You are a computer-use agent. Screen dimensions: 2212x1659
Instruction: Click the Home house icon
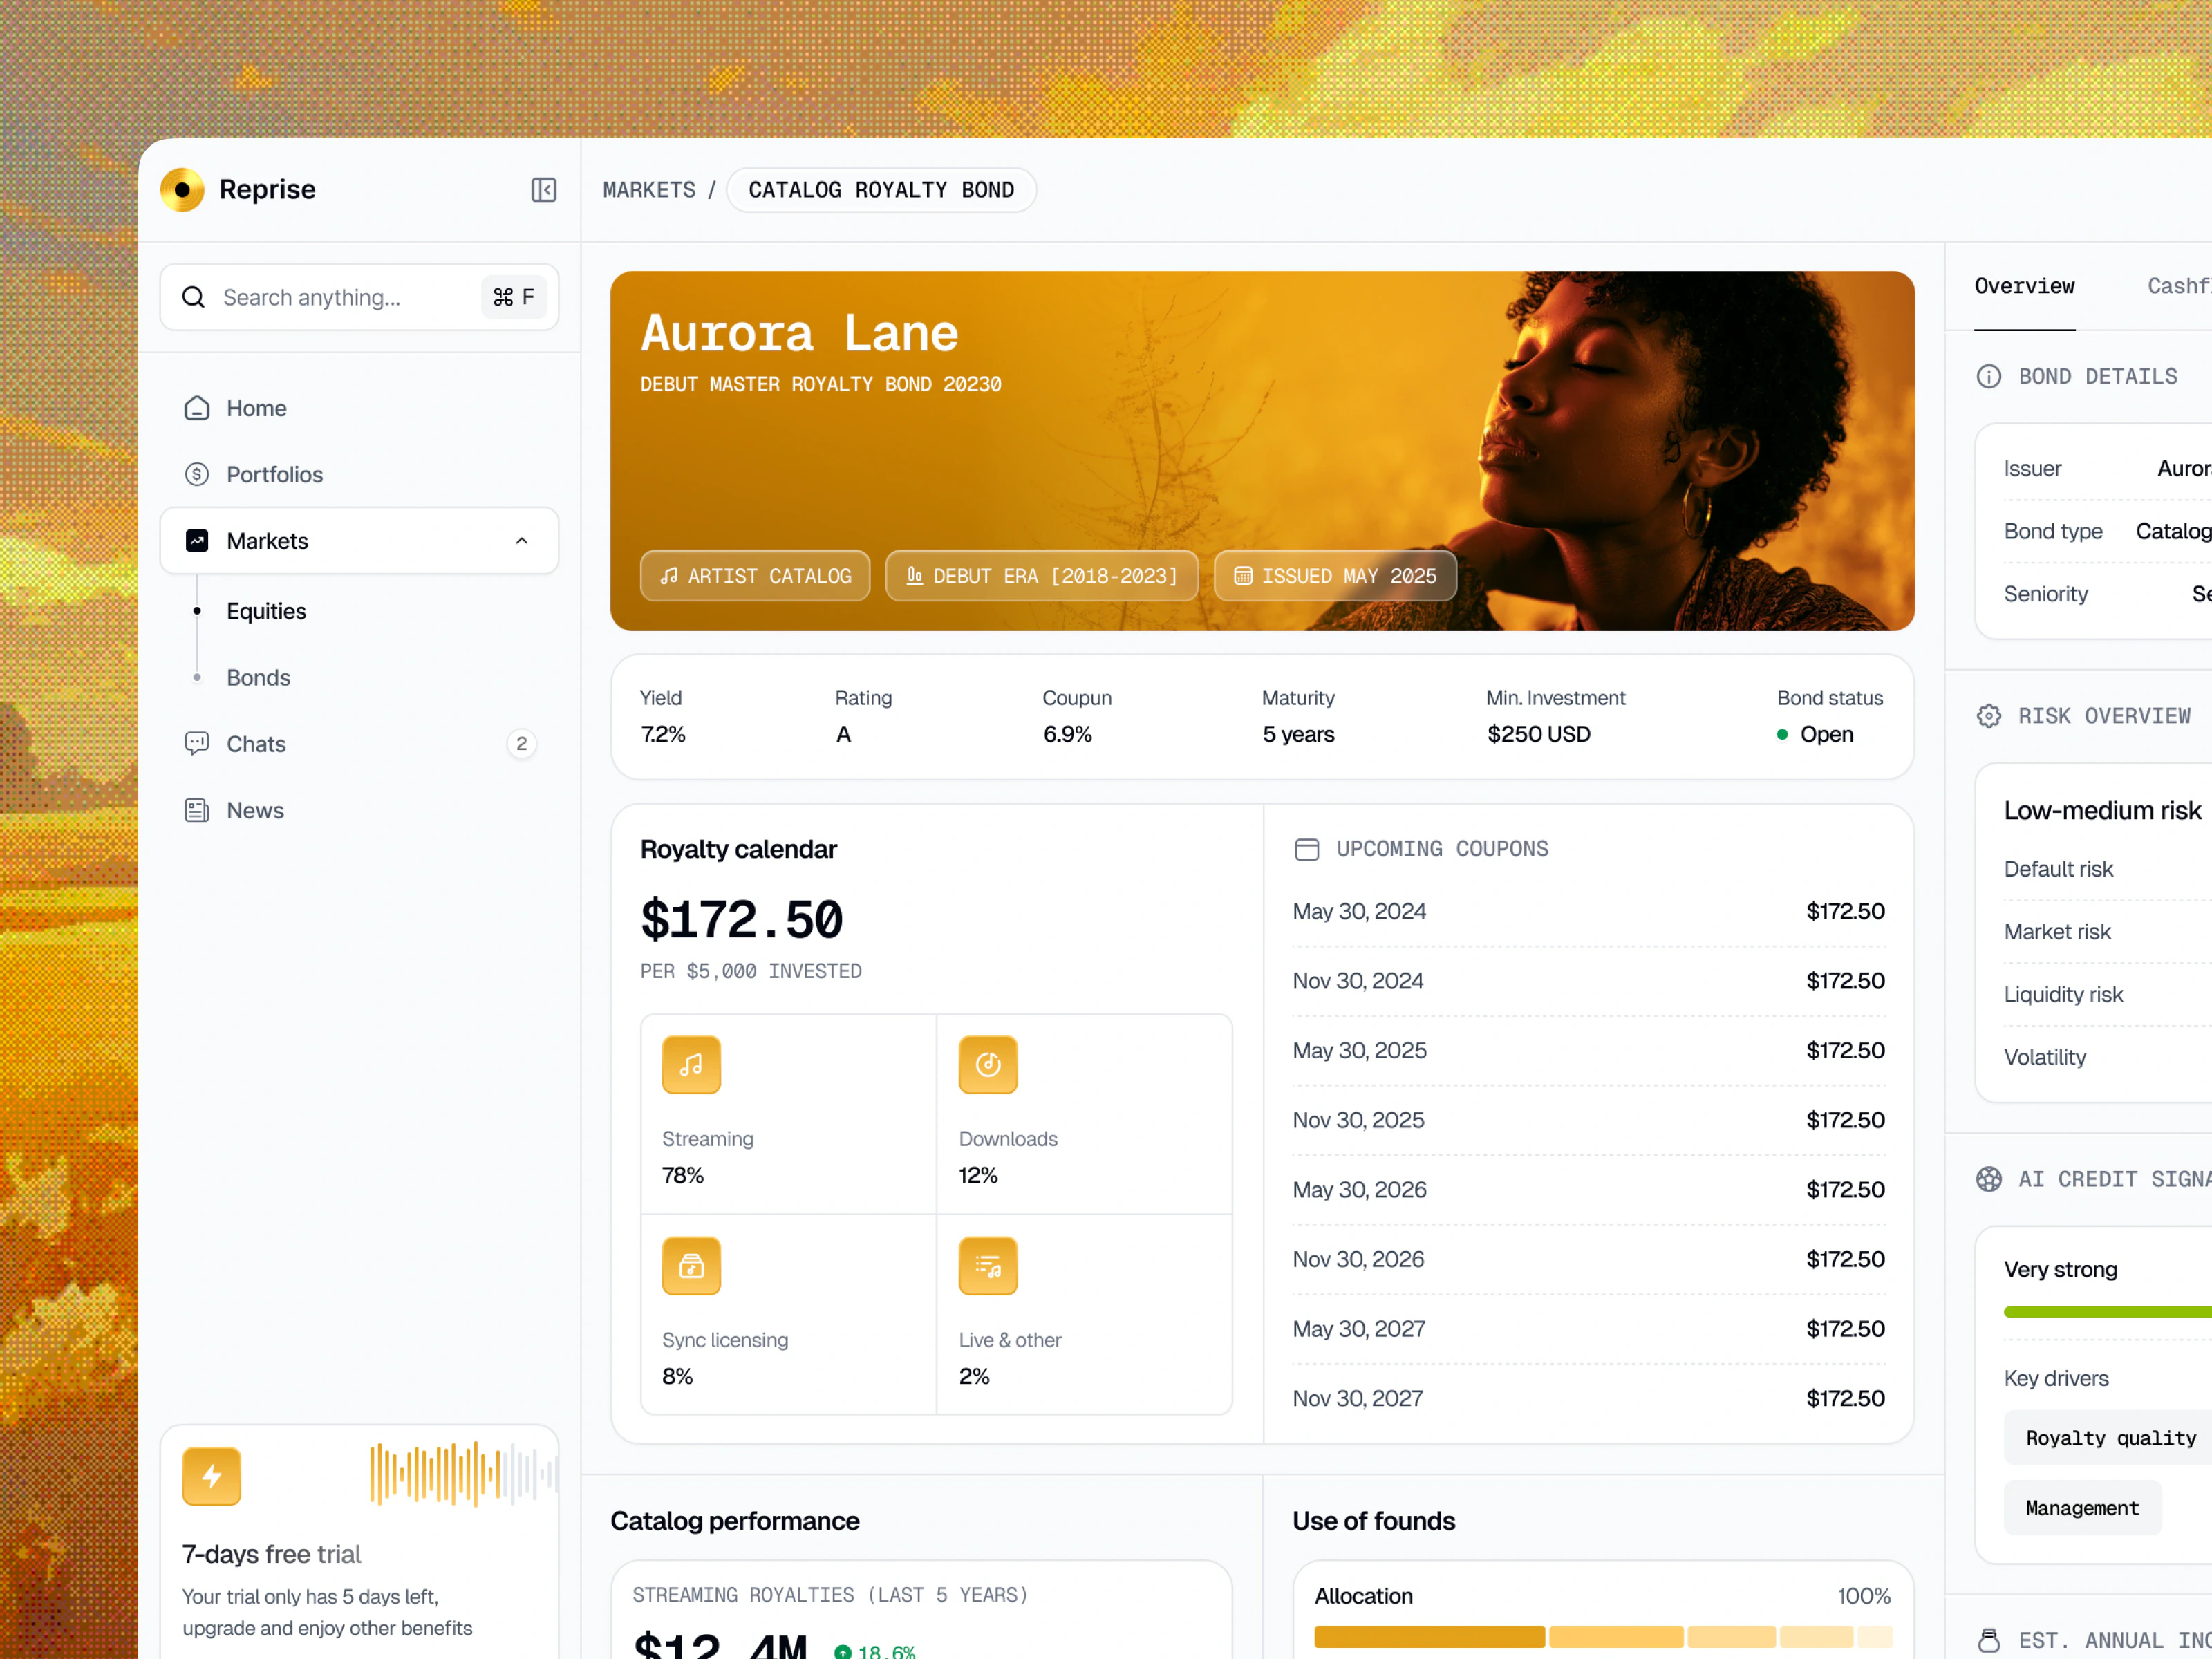click(x=197, y=408)
